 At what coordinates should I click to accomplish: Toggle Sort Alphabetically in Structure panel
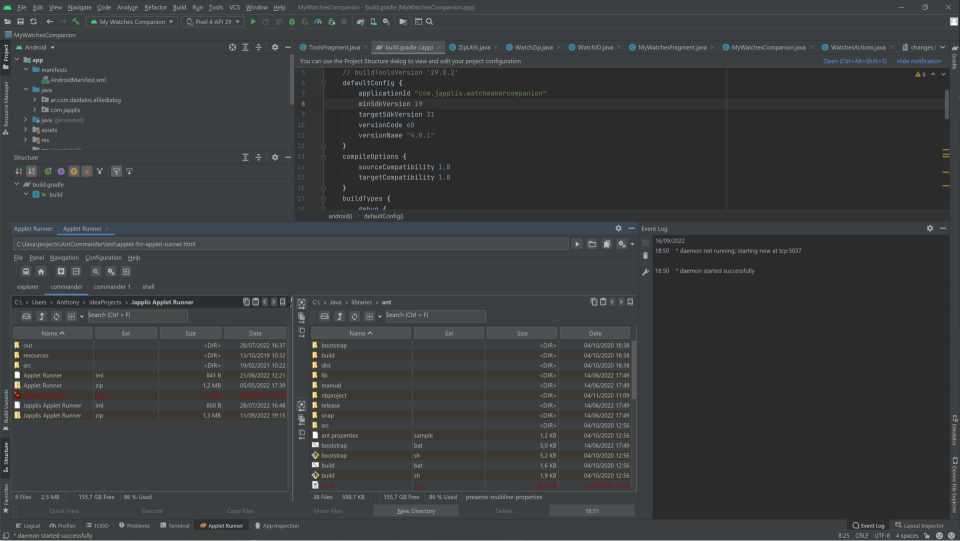(31, 171)
